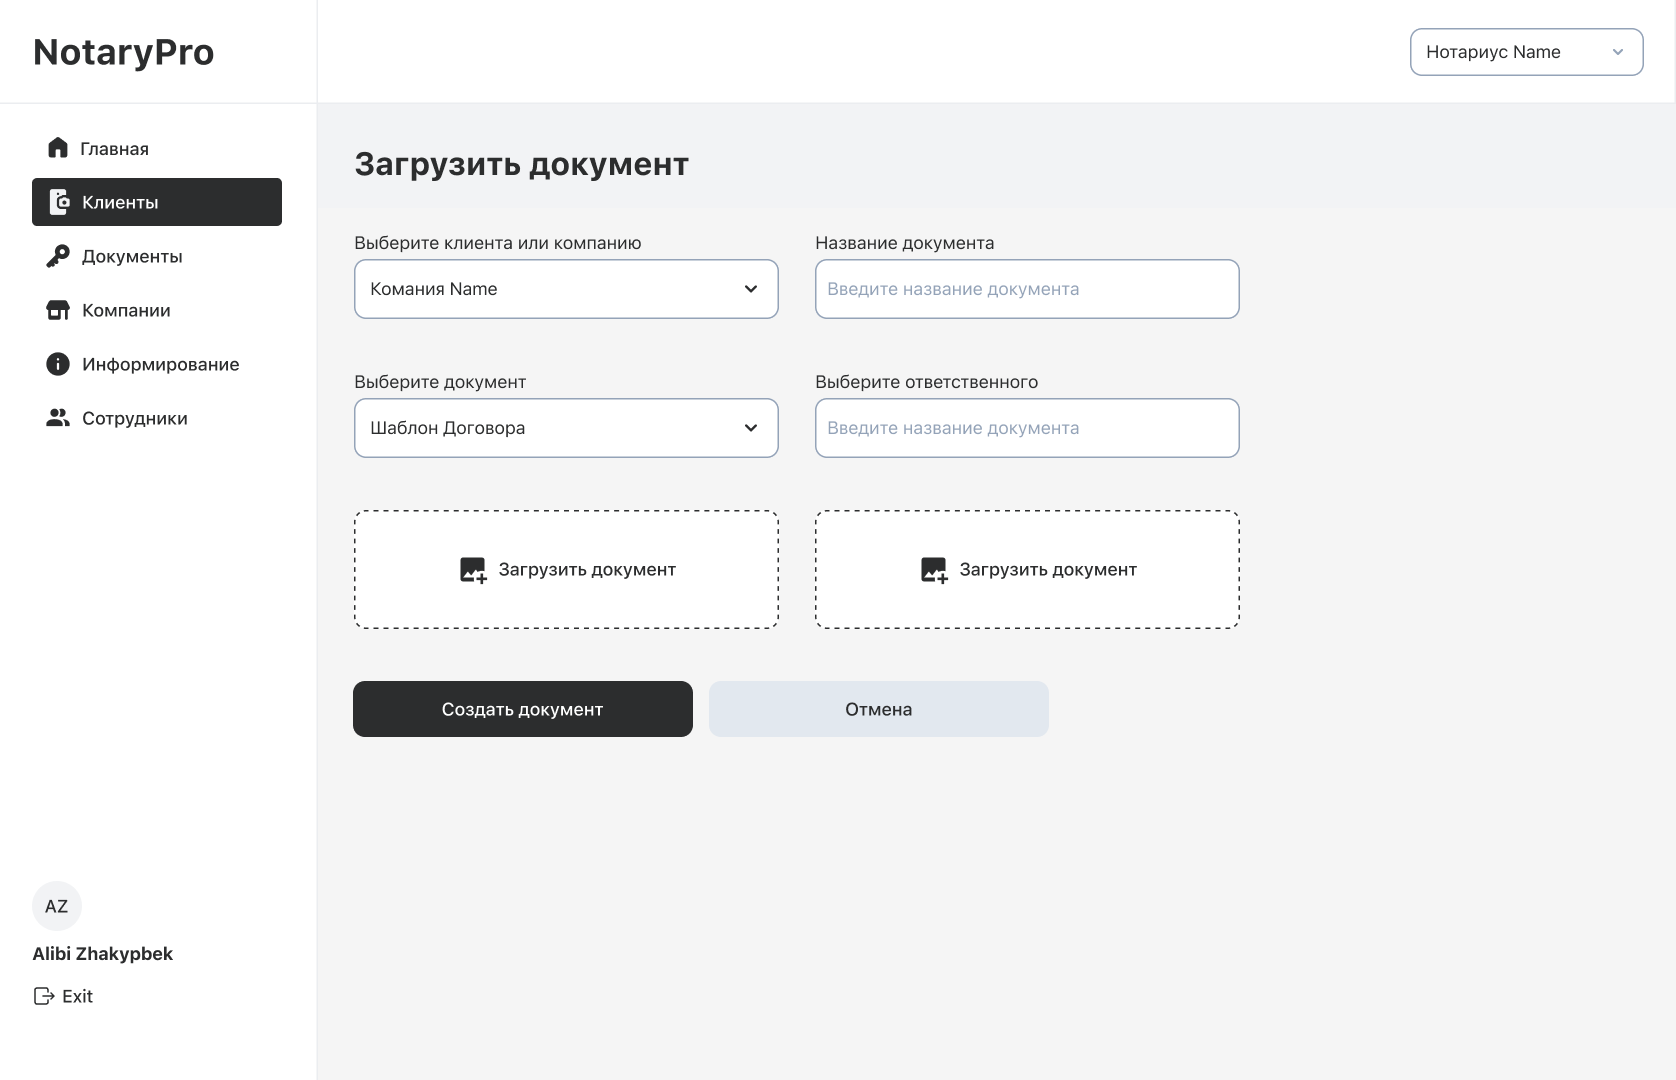Click the home icon next to Главная

(58, 148)
